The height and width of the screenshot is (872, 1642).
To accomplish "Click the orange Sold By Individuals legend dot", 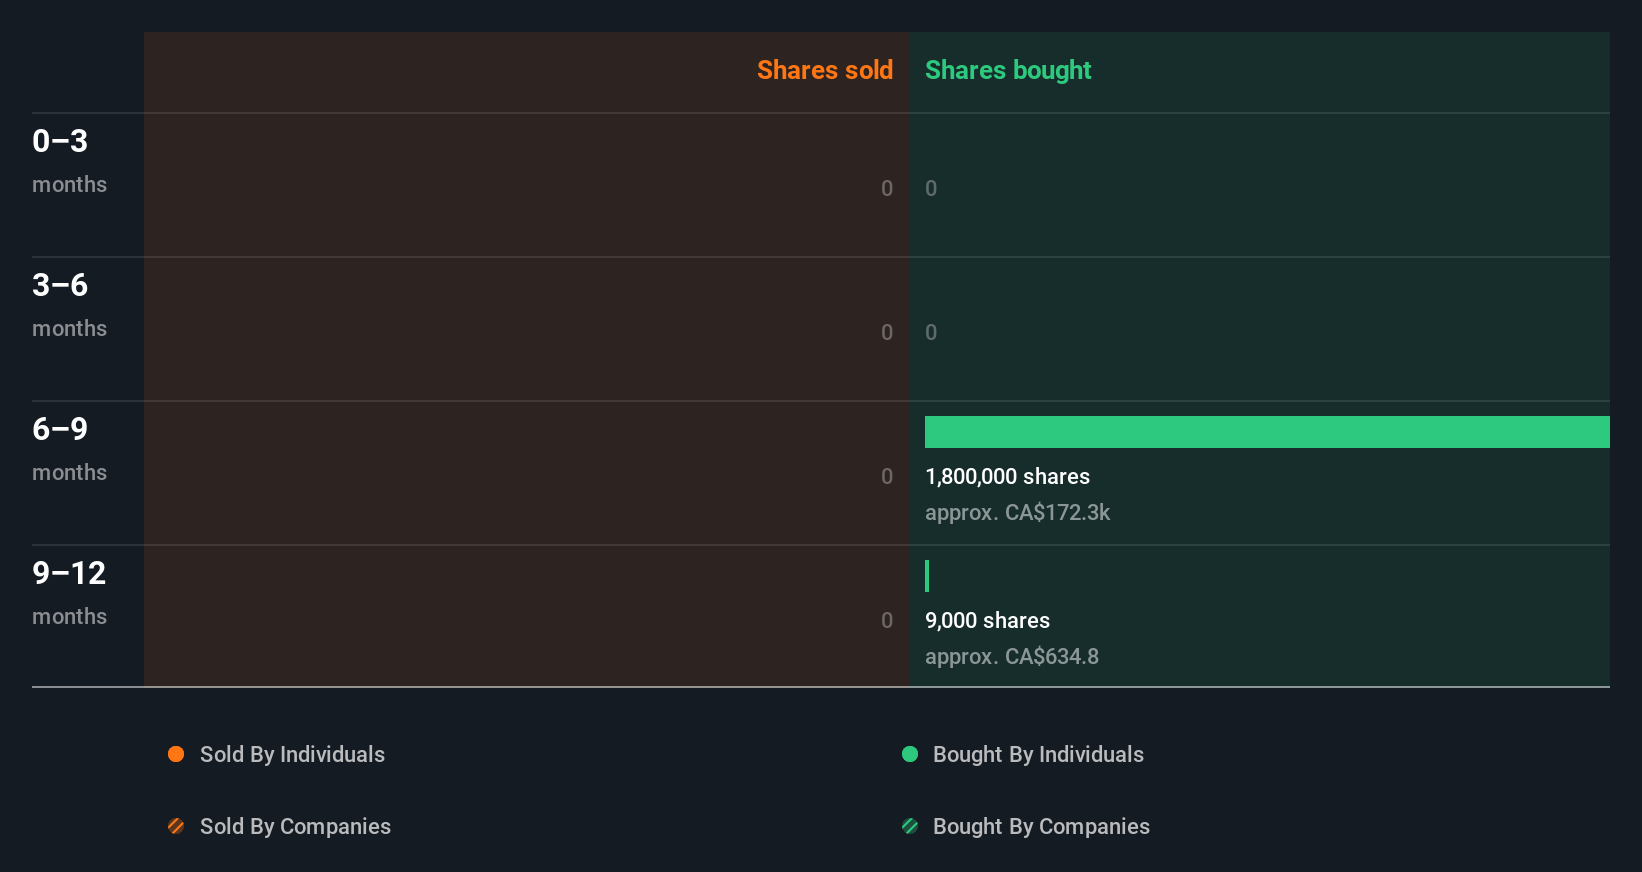I will (x=176, y=754).
